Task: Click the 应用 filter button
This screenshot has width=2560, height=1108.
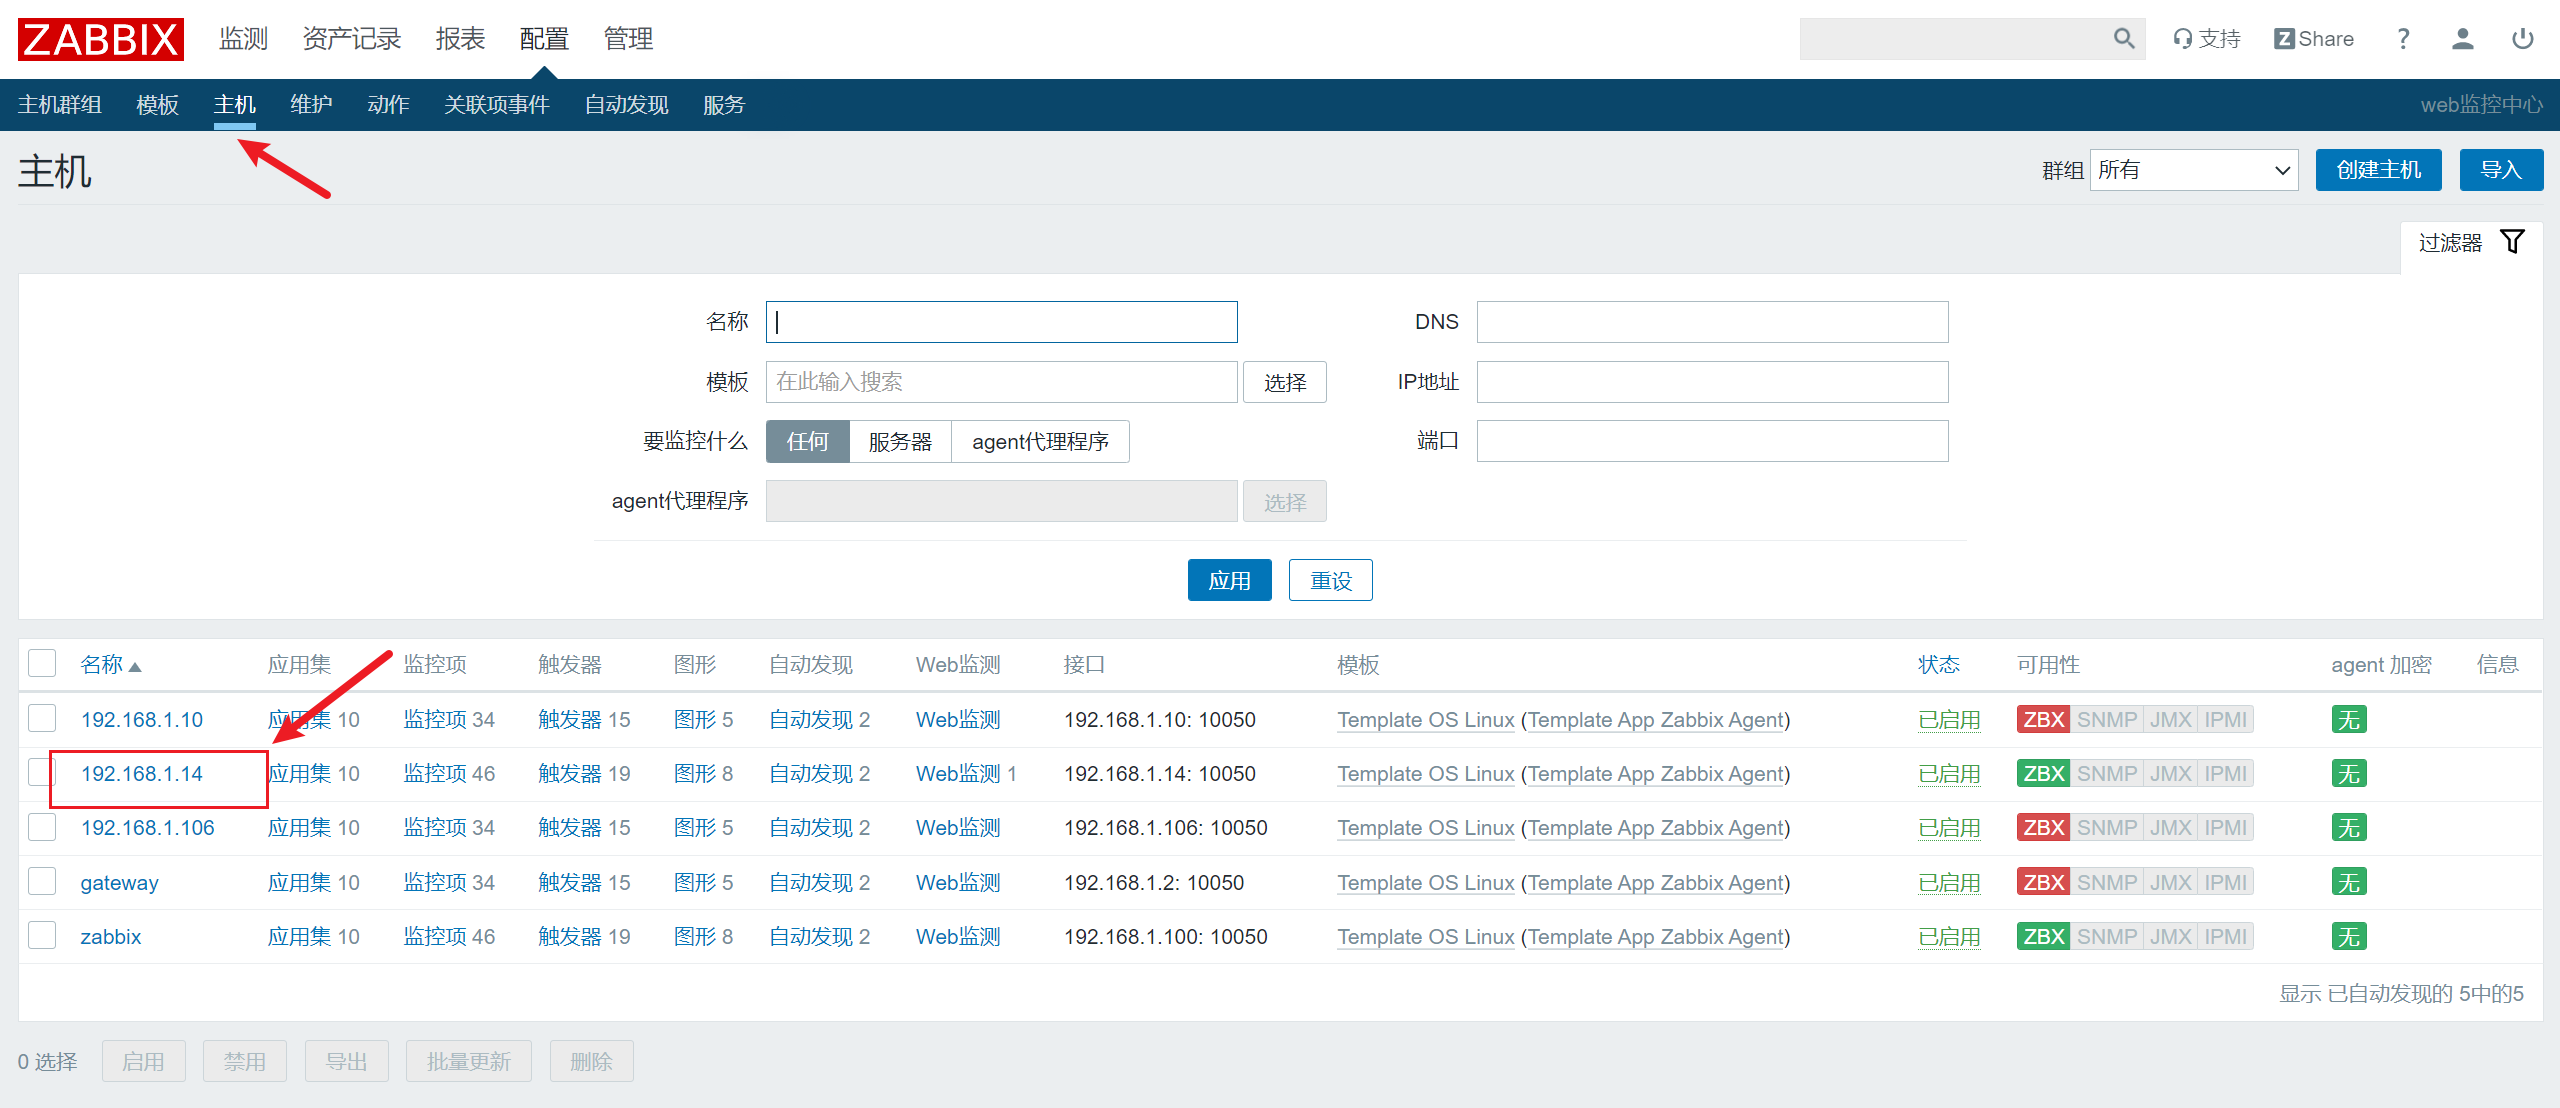Action: 1229,581
